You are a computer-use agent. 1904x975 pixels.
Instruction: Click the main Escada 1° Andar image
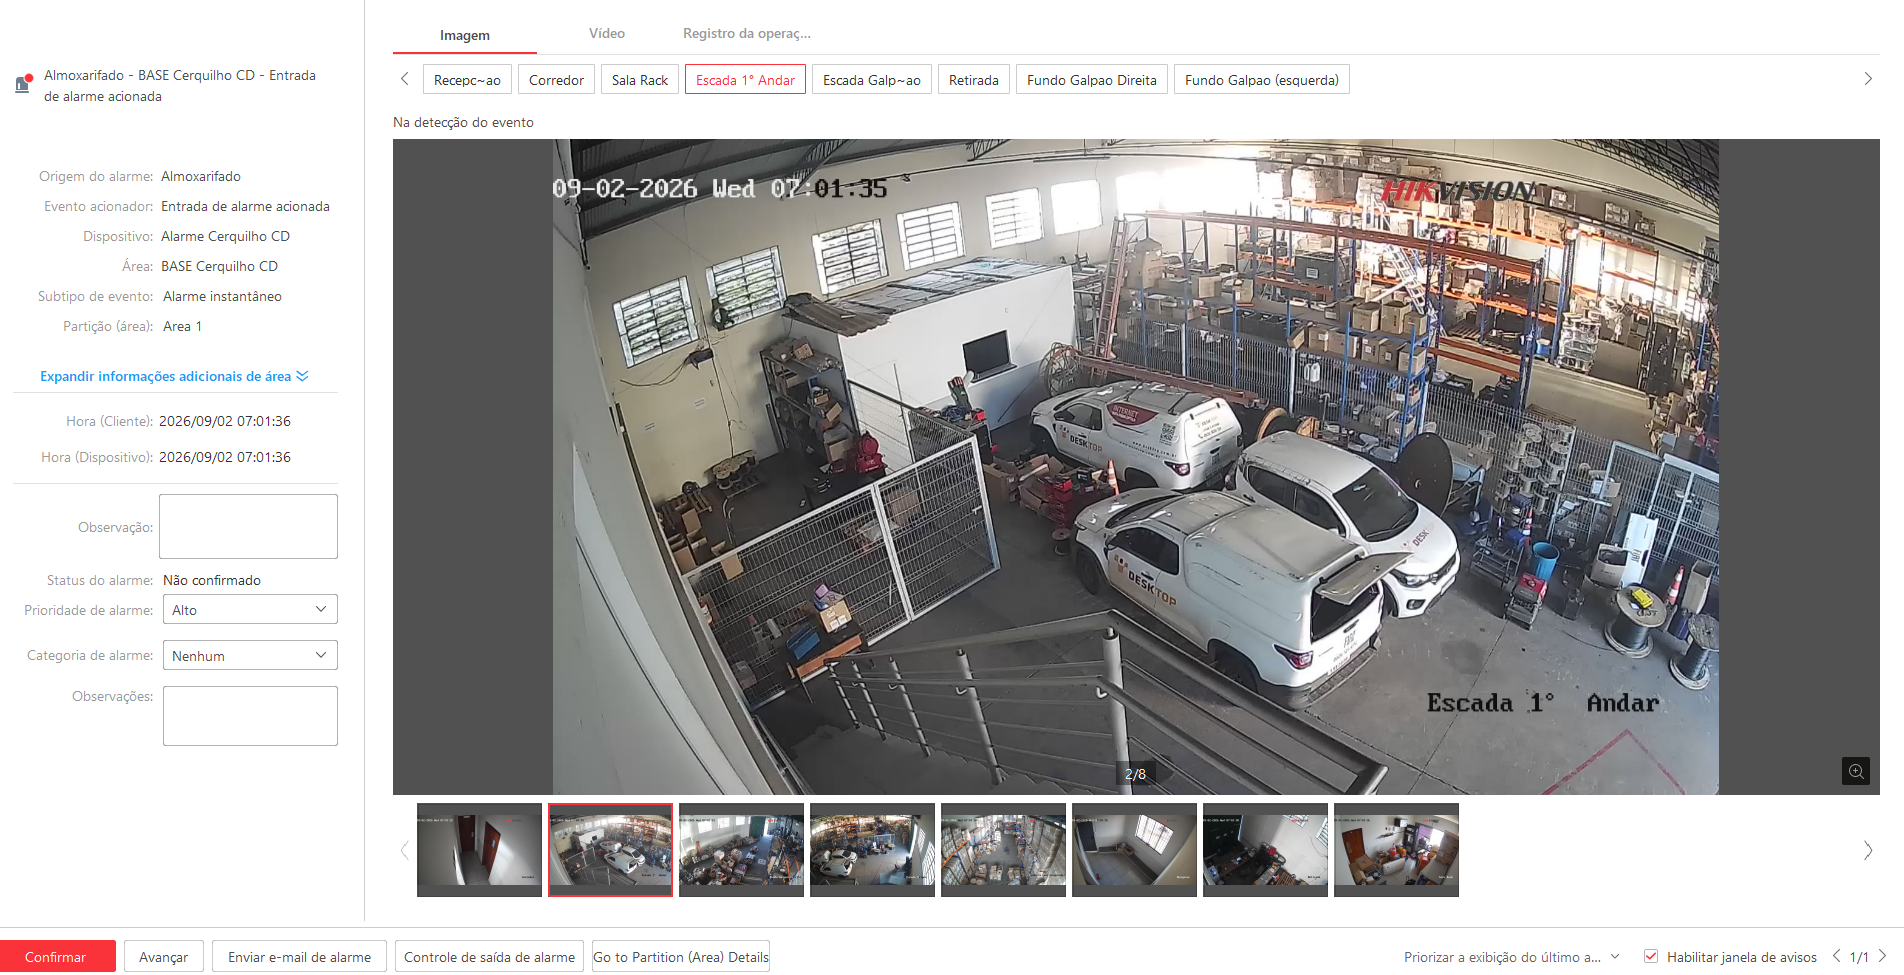(1136, 467)
